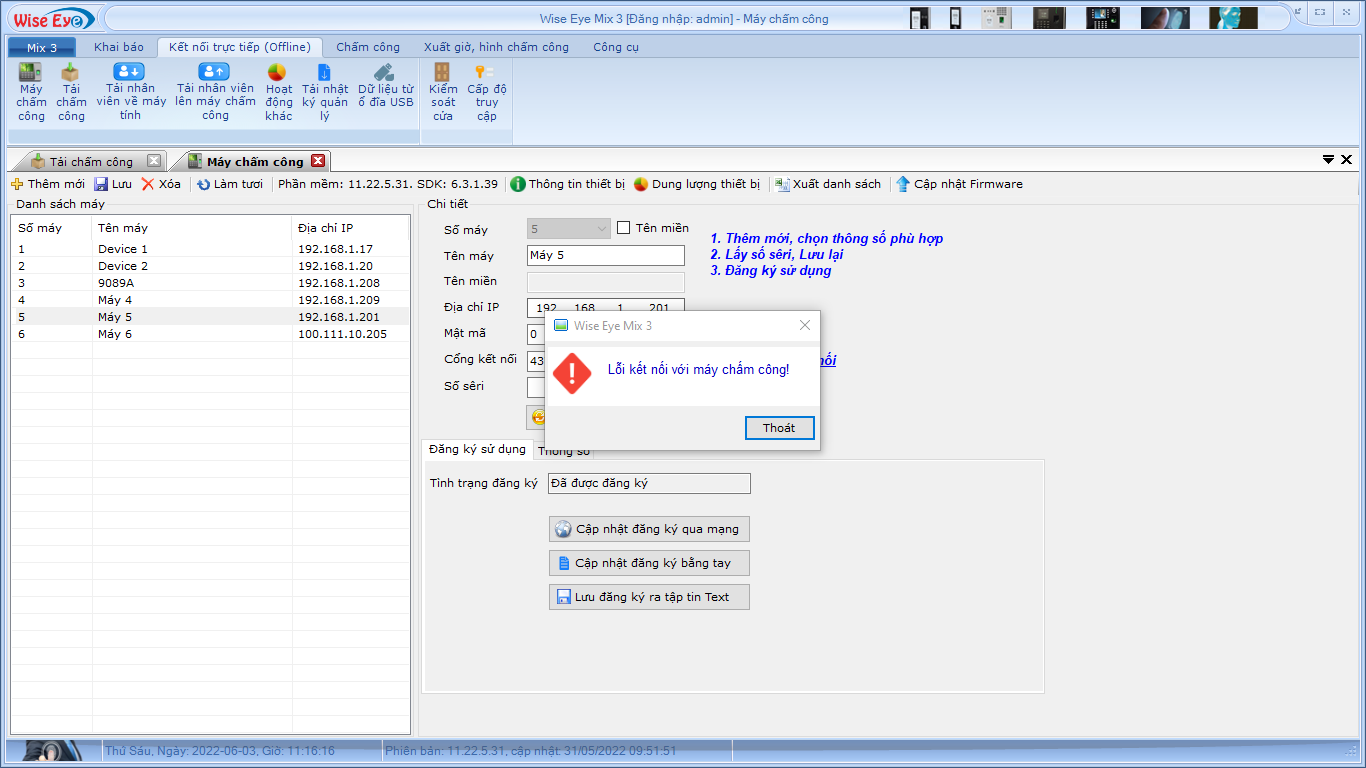Click Tải nhật ký quản lý icon
Viewport: 1366px width, 768px height.
[324, 73]
